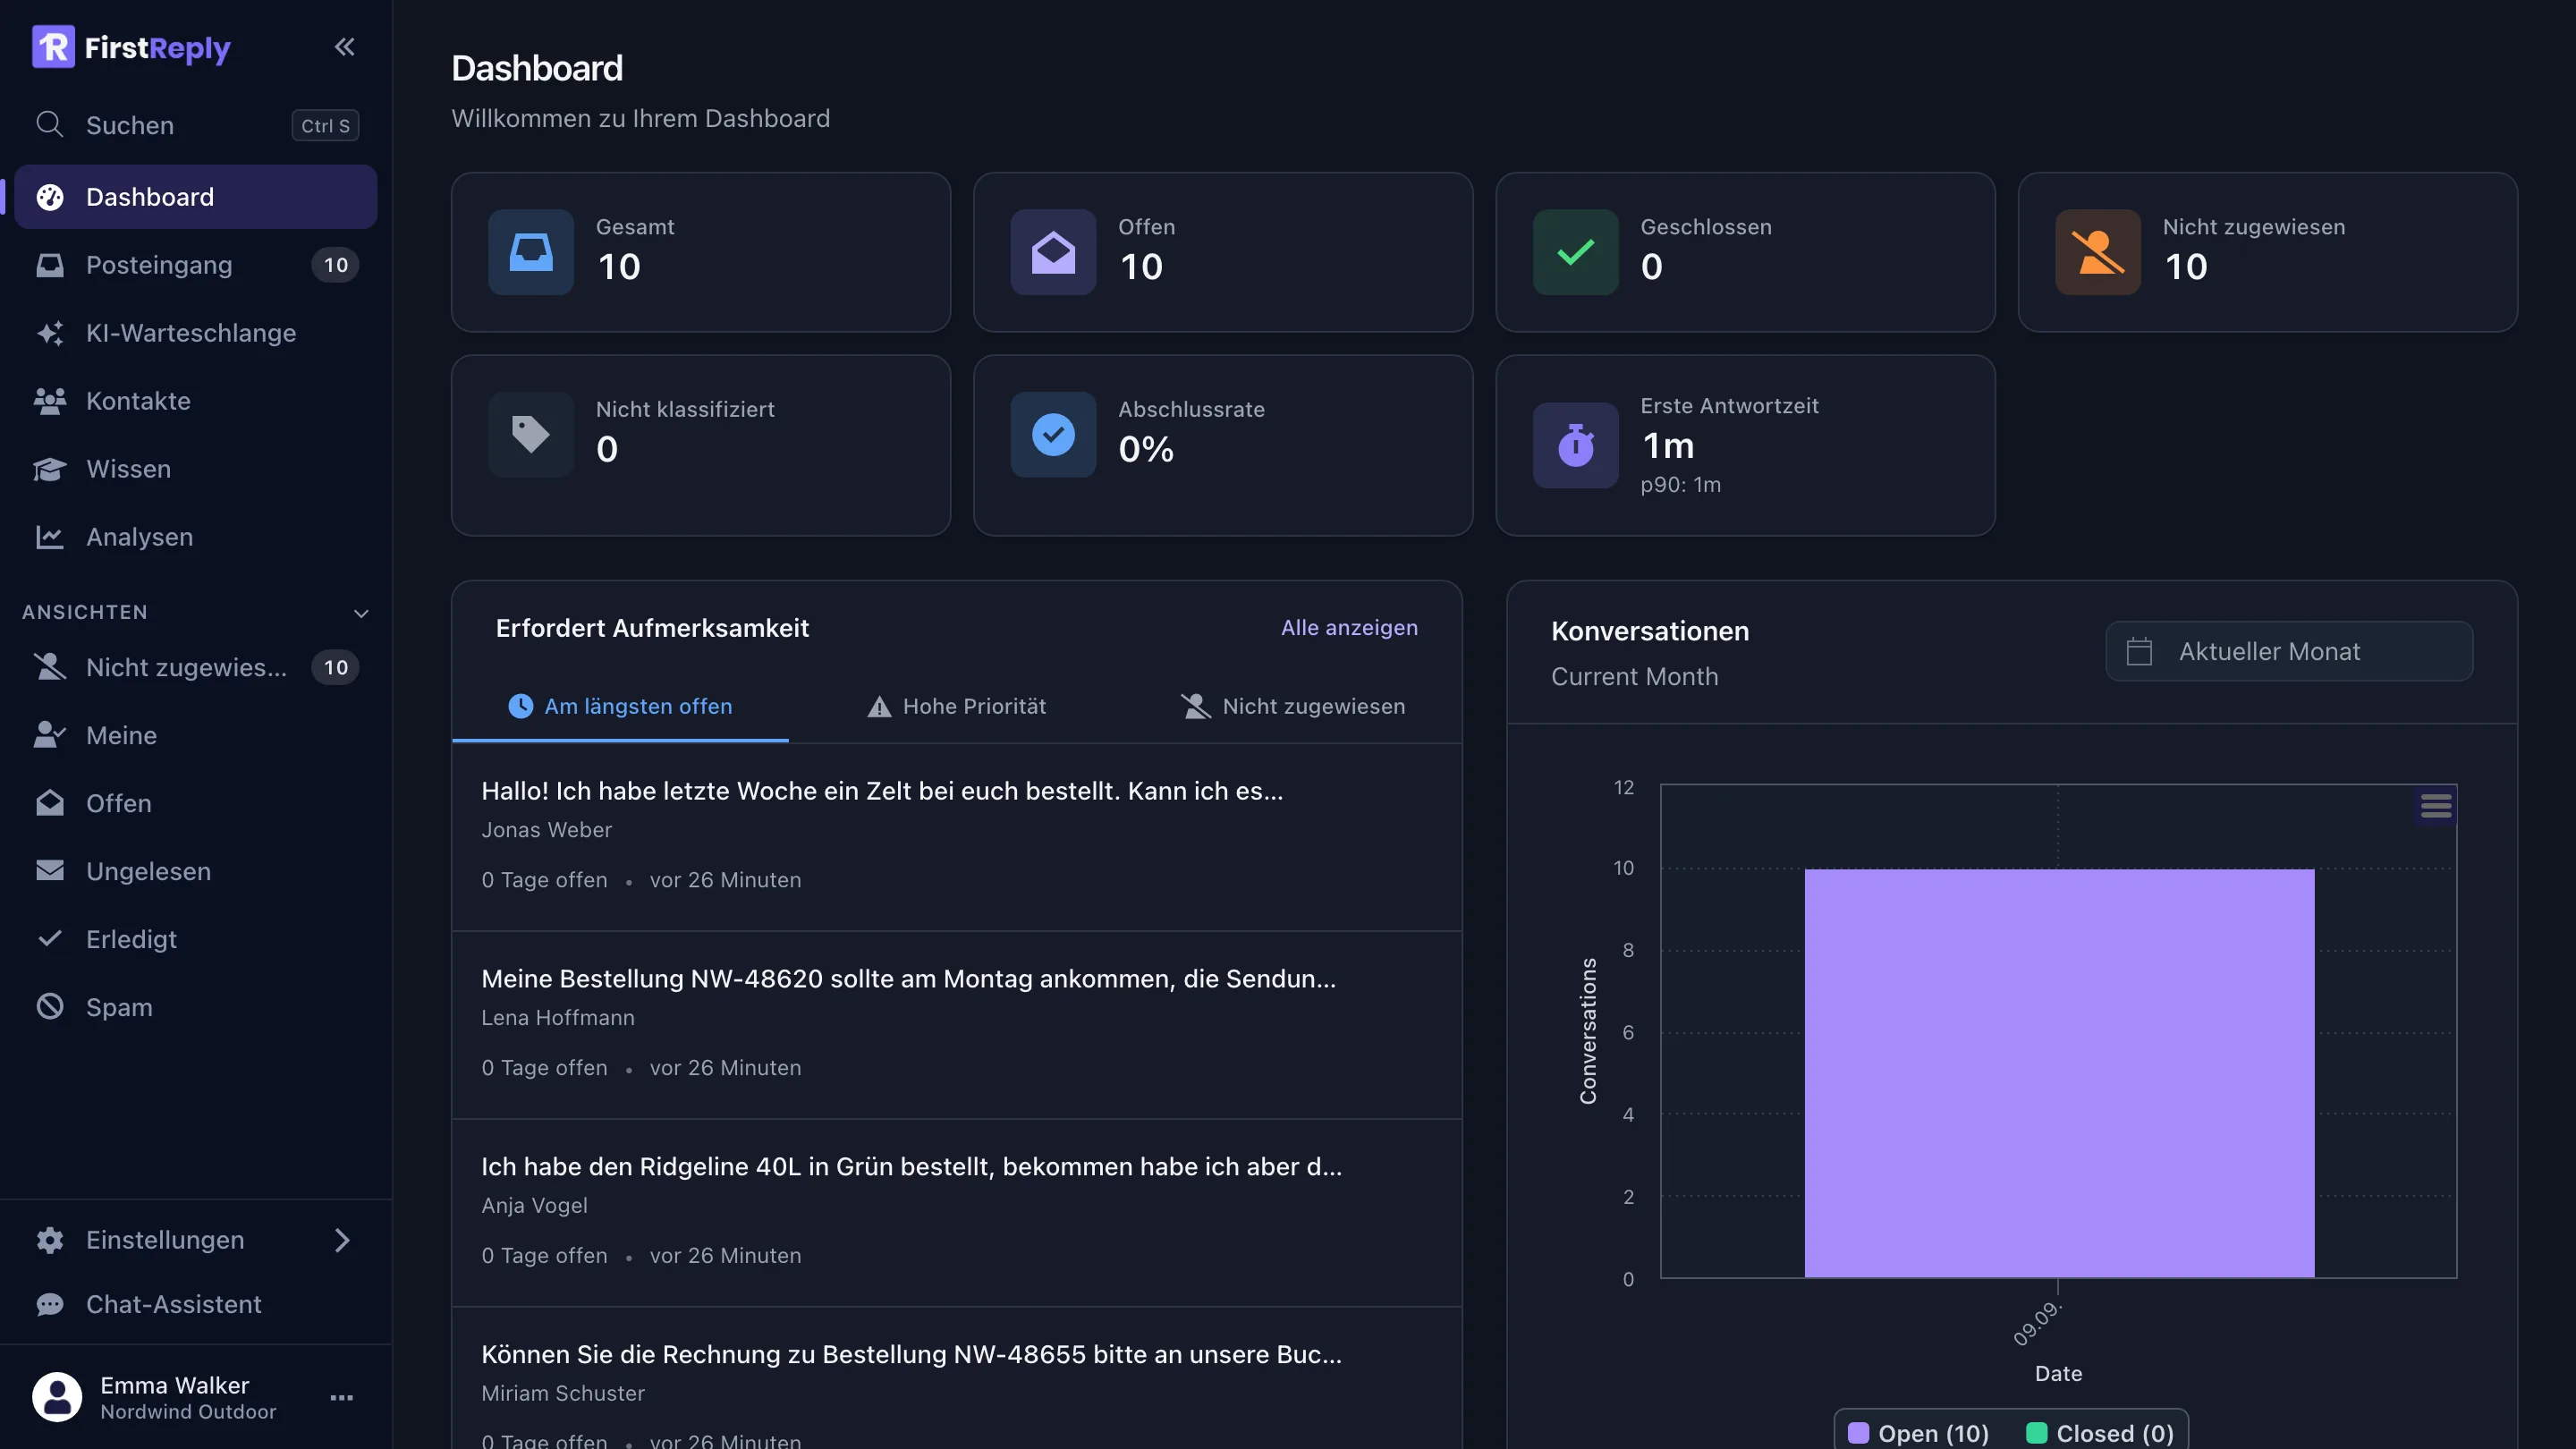Toggle the Open (10) legend series
Viewport: 2576px width, 1449px height.
[x=1918, y=1433]
